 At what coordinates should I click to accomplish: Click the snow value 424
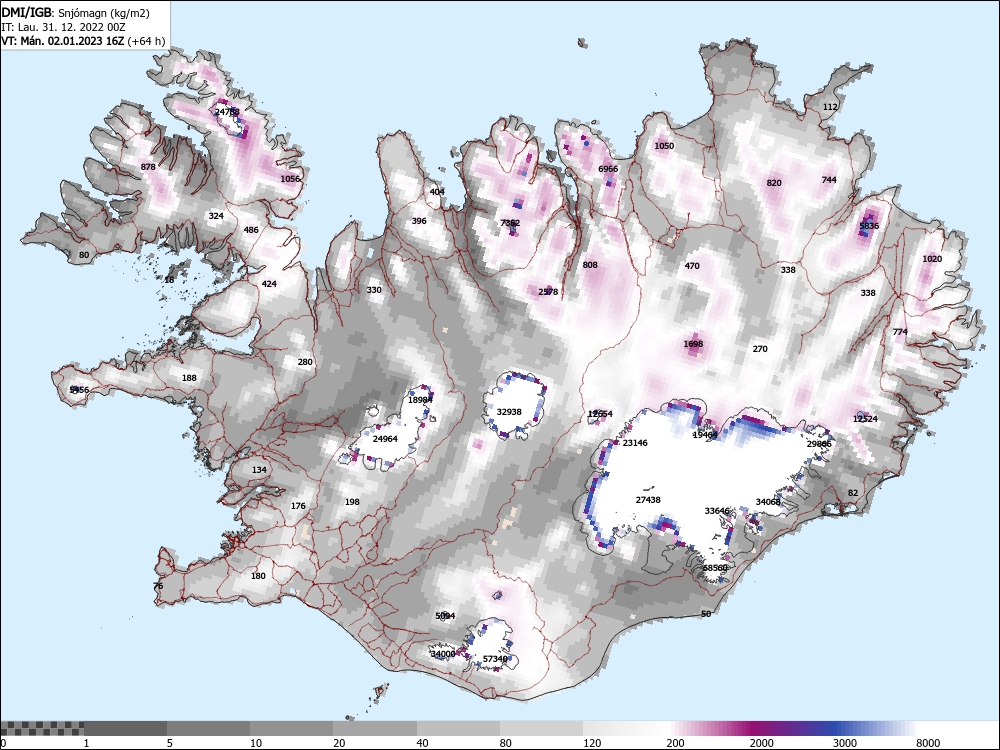(269, 284)
